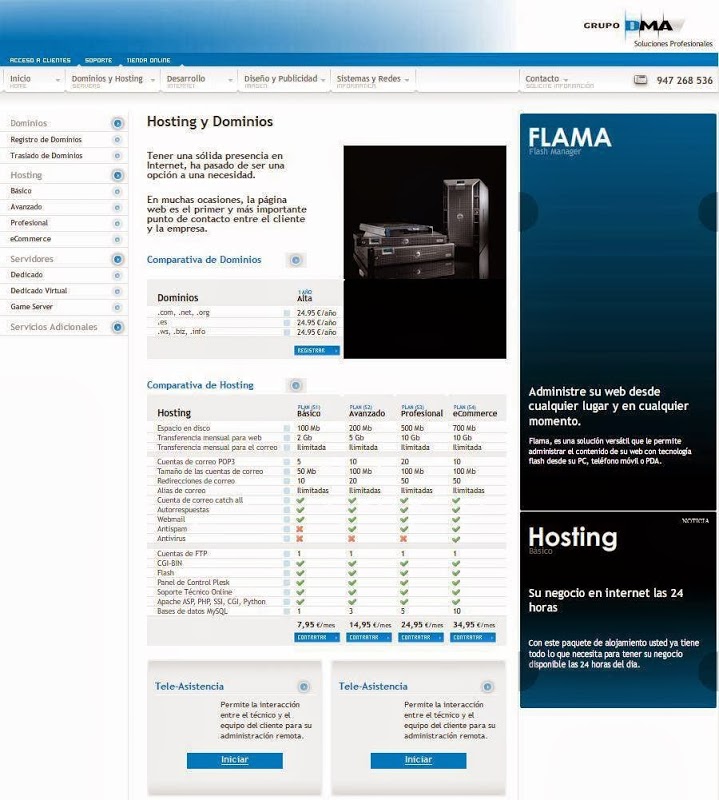Click the arrow icon beside Servidores heading

point(117,259)
